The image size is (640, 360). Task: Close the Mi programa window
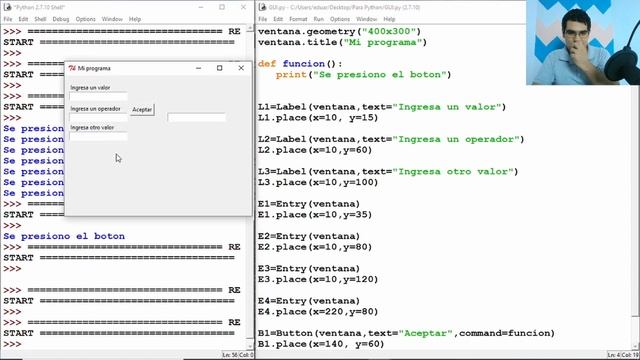coord(241,68)
